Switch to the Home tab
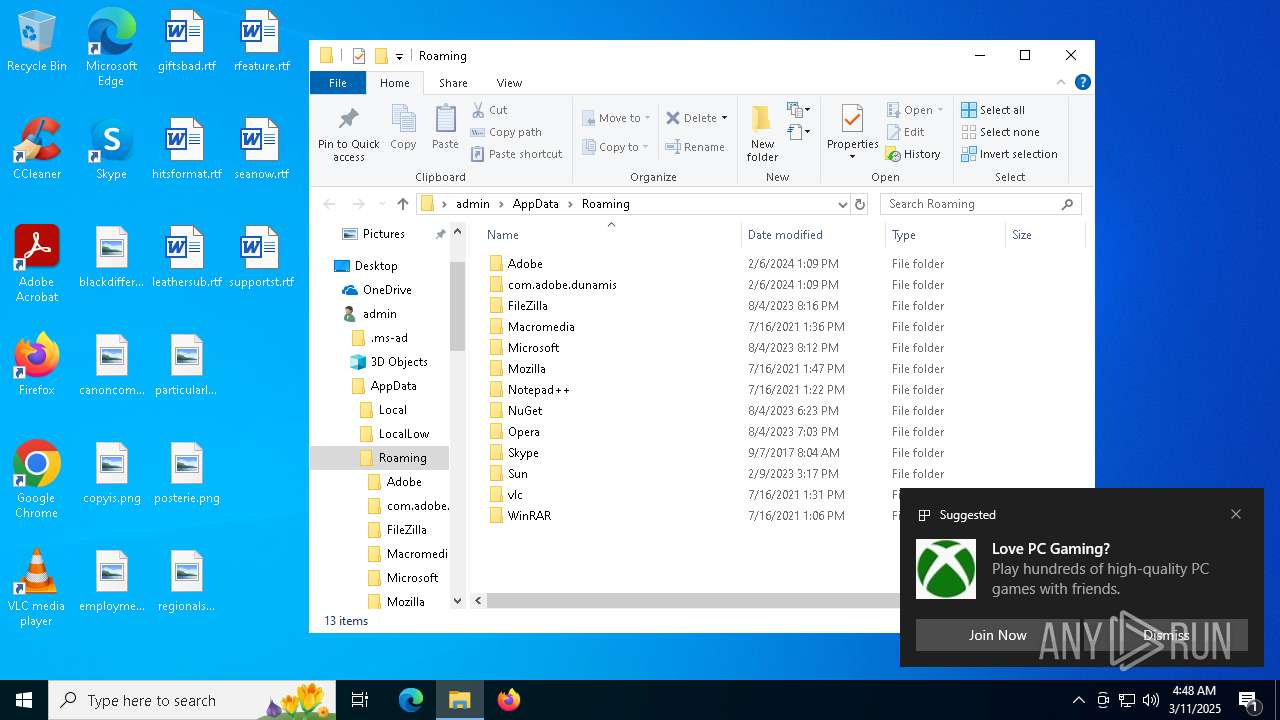The height and width of the screenshot is (720, 1280). [x=394, y=83]
